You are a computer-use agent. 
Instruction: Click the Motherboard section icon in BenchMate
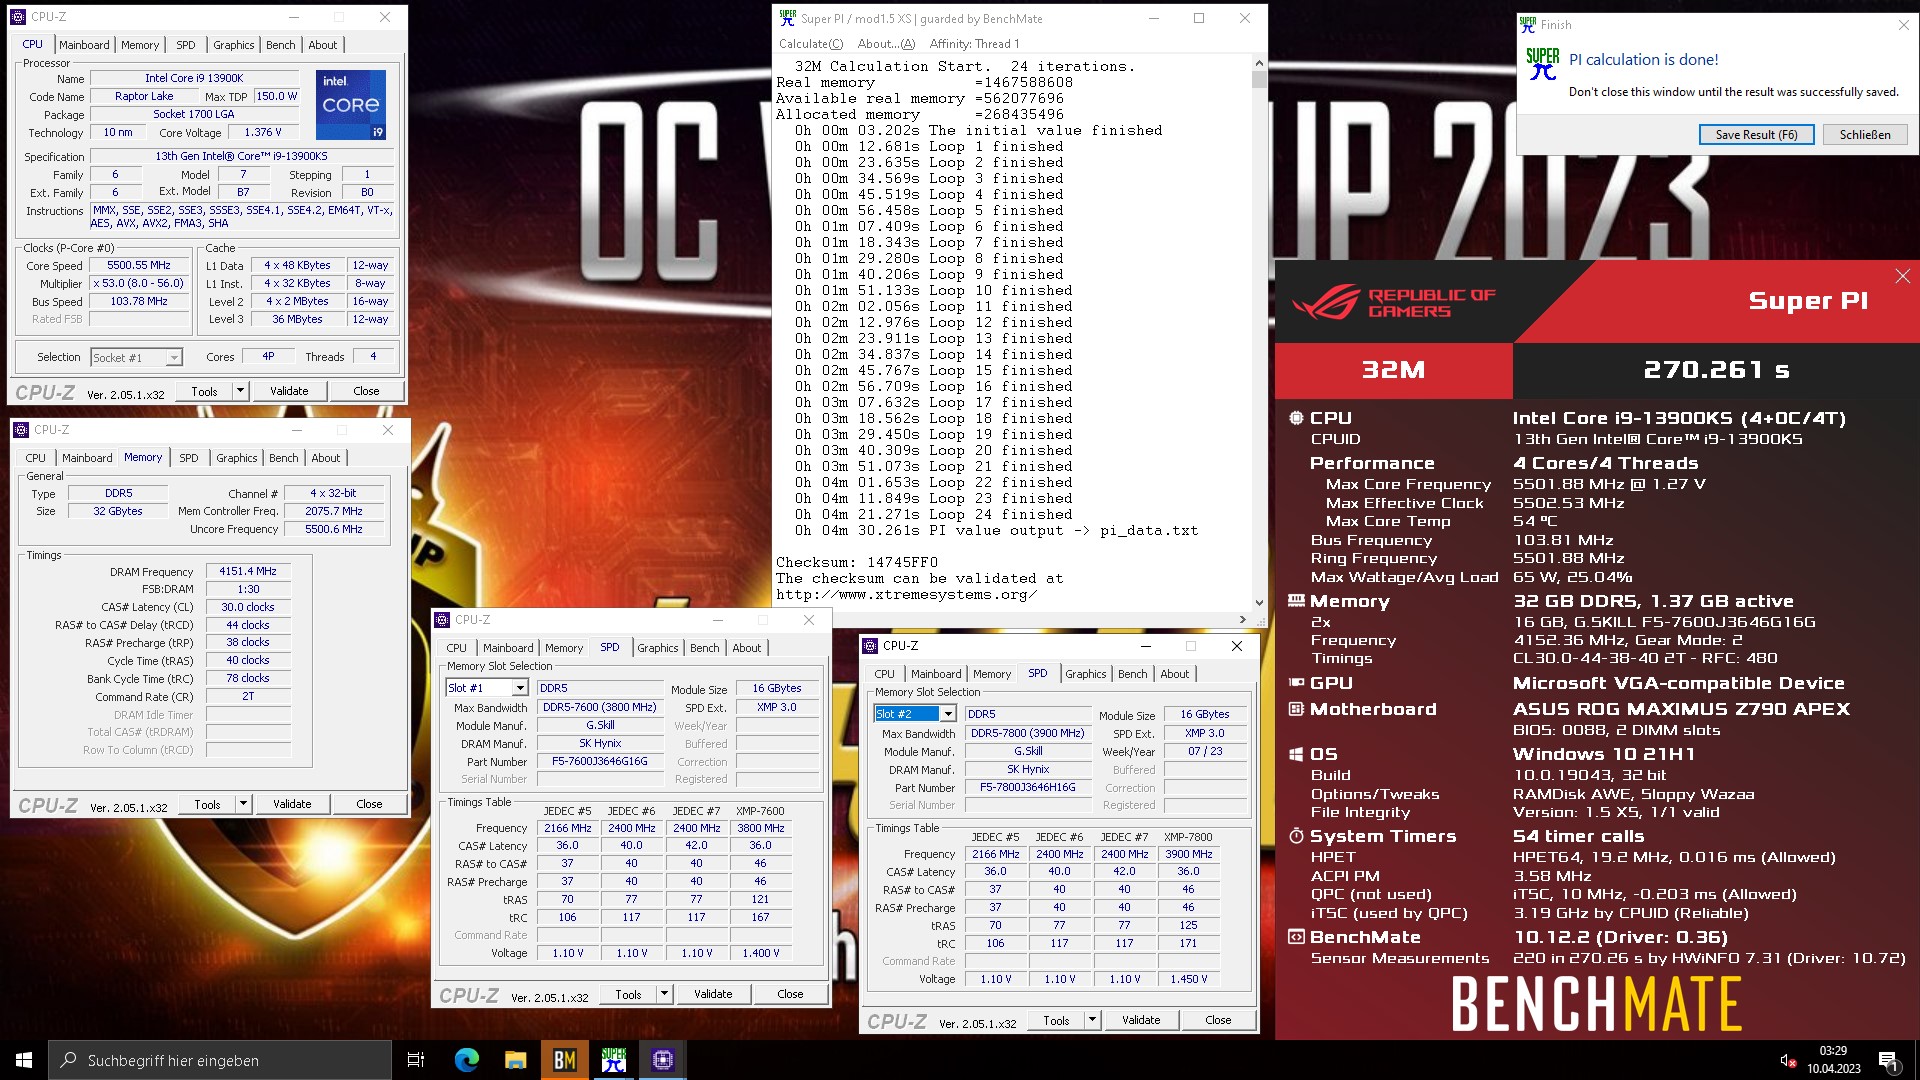point(1296,709)
